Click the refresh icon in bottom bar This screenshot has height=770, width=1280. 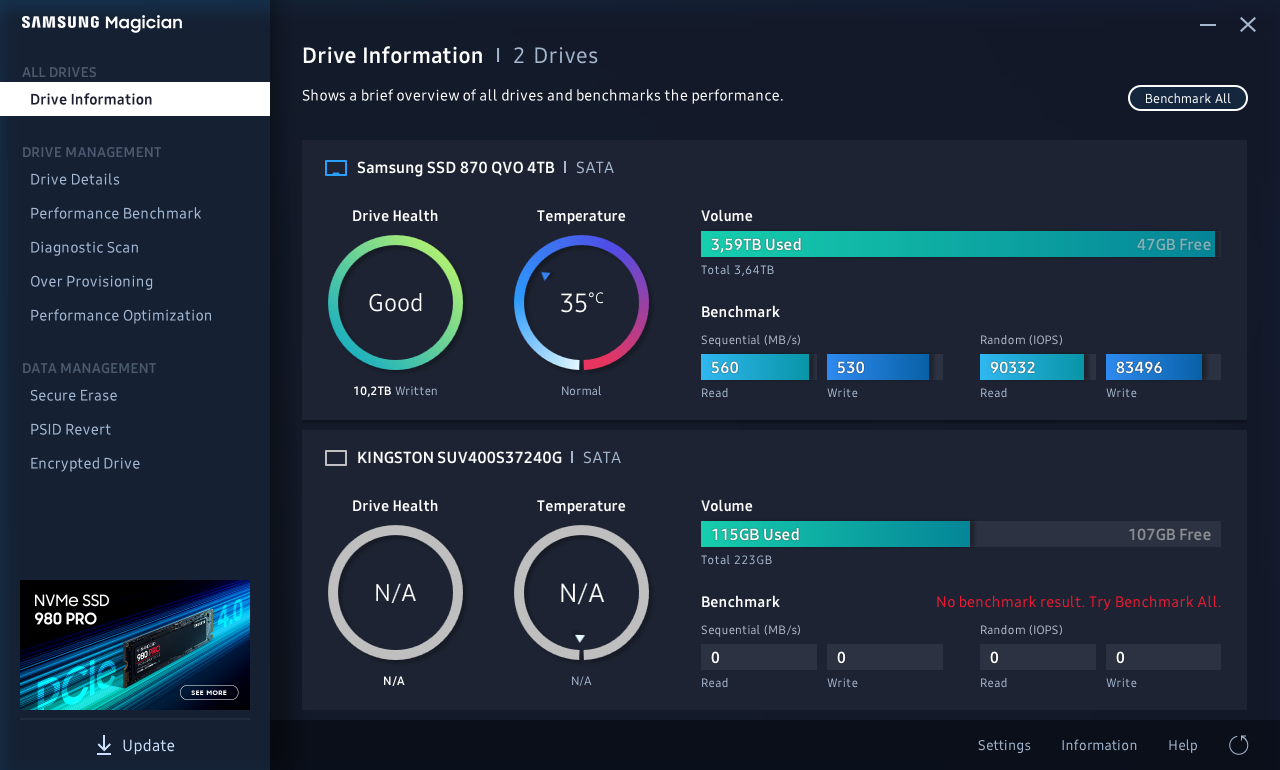pyautogui.click(x=1238, y=745)
